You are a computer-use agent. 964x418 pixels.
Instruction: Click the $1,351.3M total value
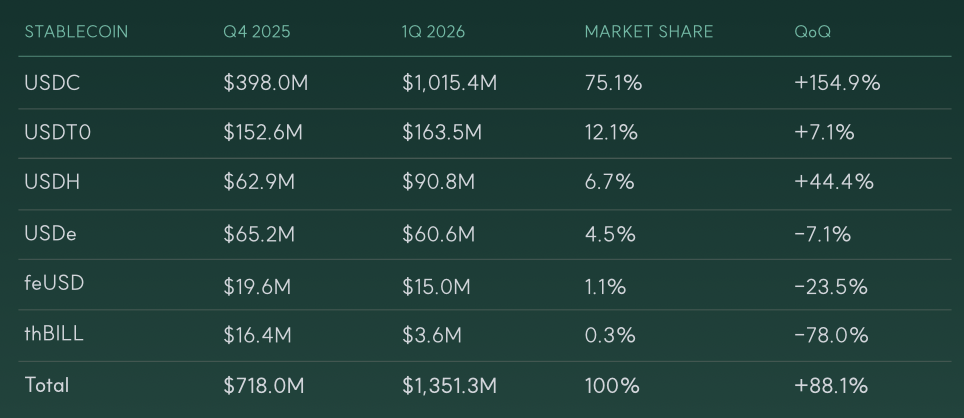[x=449, y=386]
